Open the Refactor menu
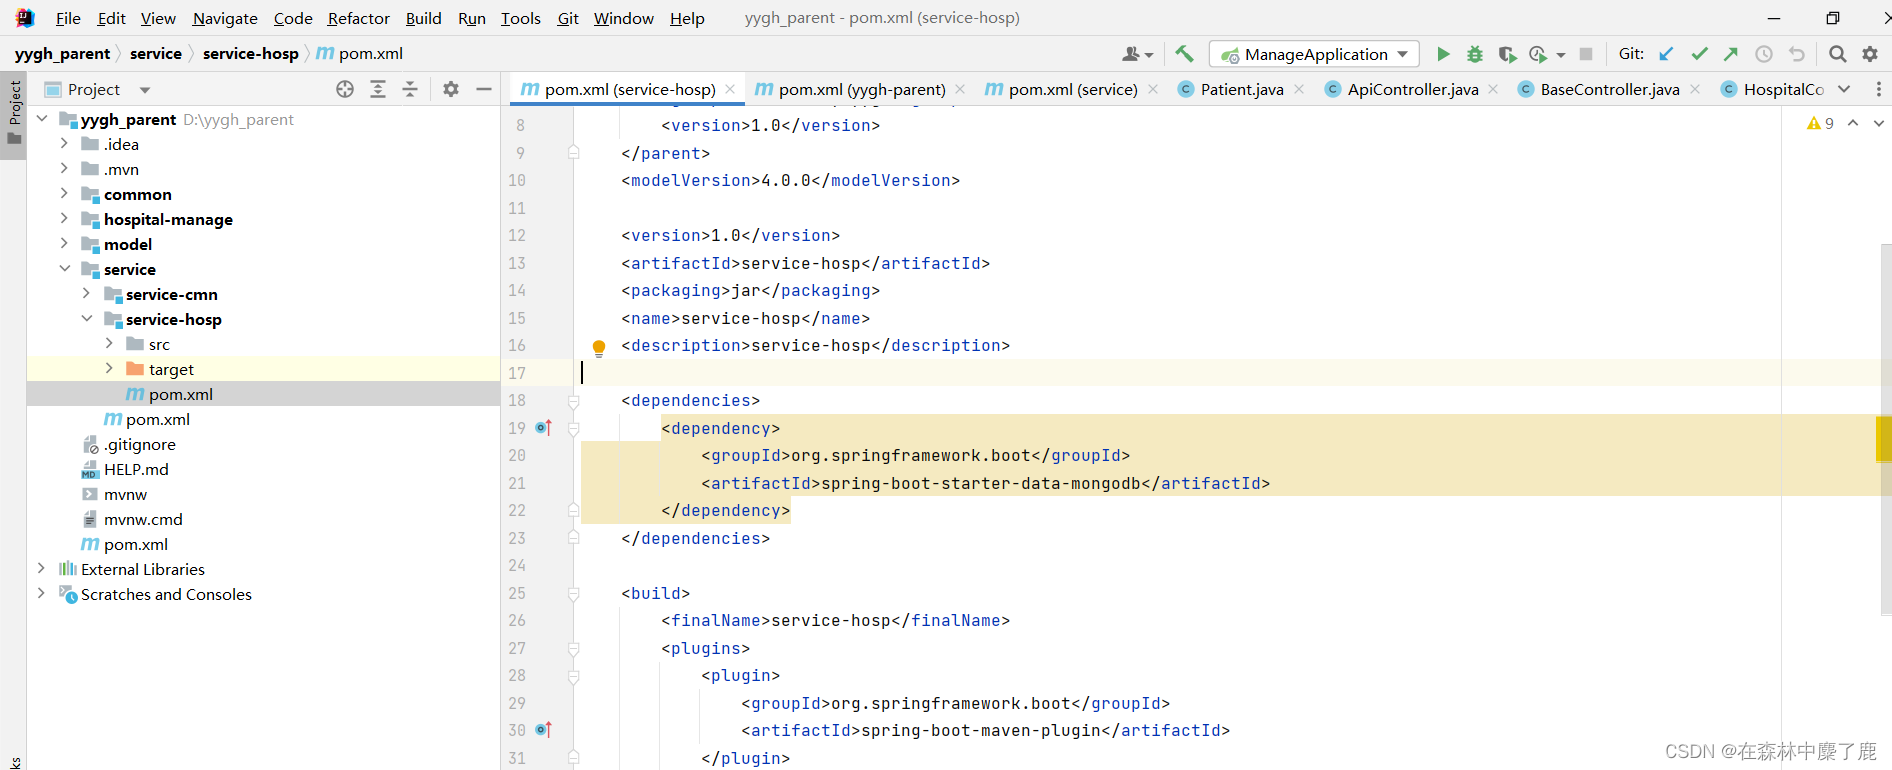 (358, 18)
